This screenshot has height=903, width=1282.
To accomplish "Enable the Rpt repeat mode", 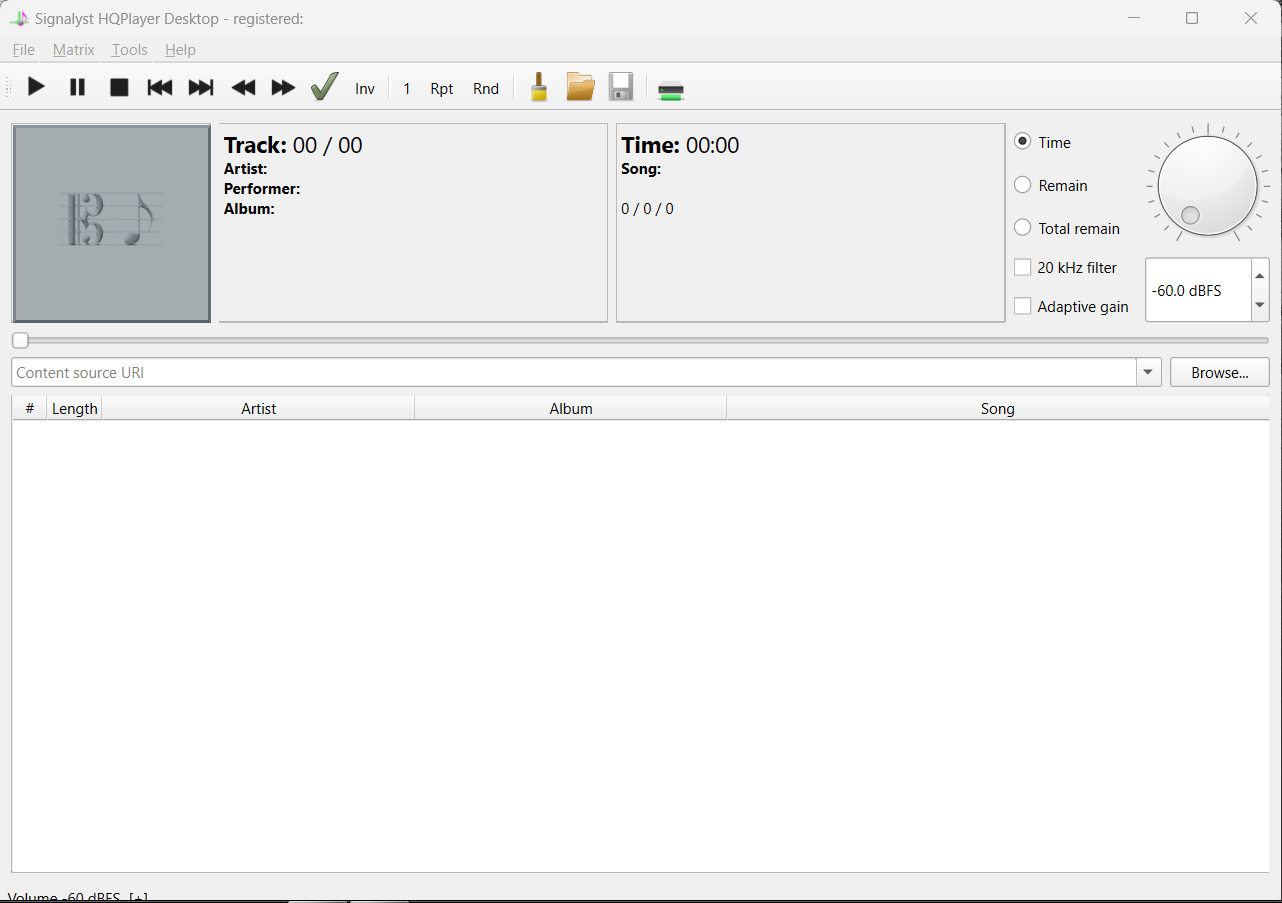I will click(x=442, y=88).
